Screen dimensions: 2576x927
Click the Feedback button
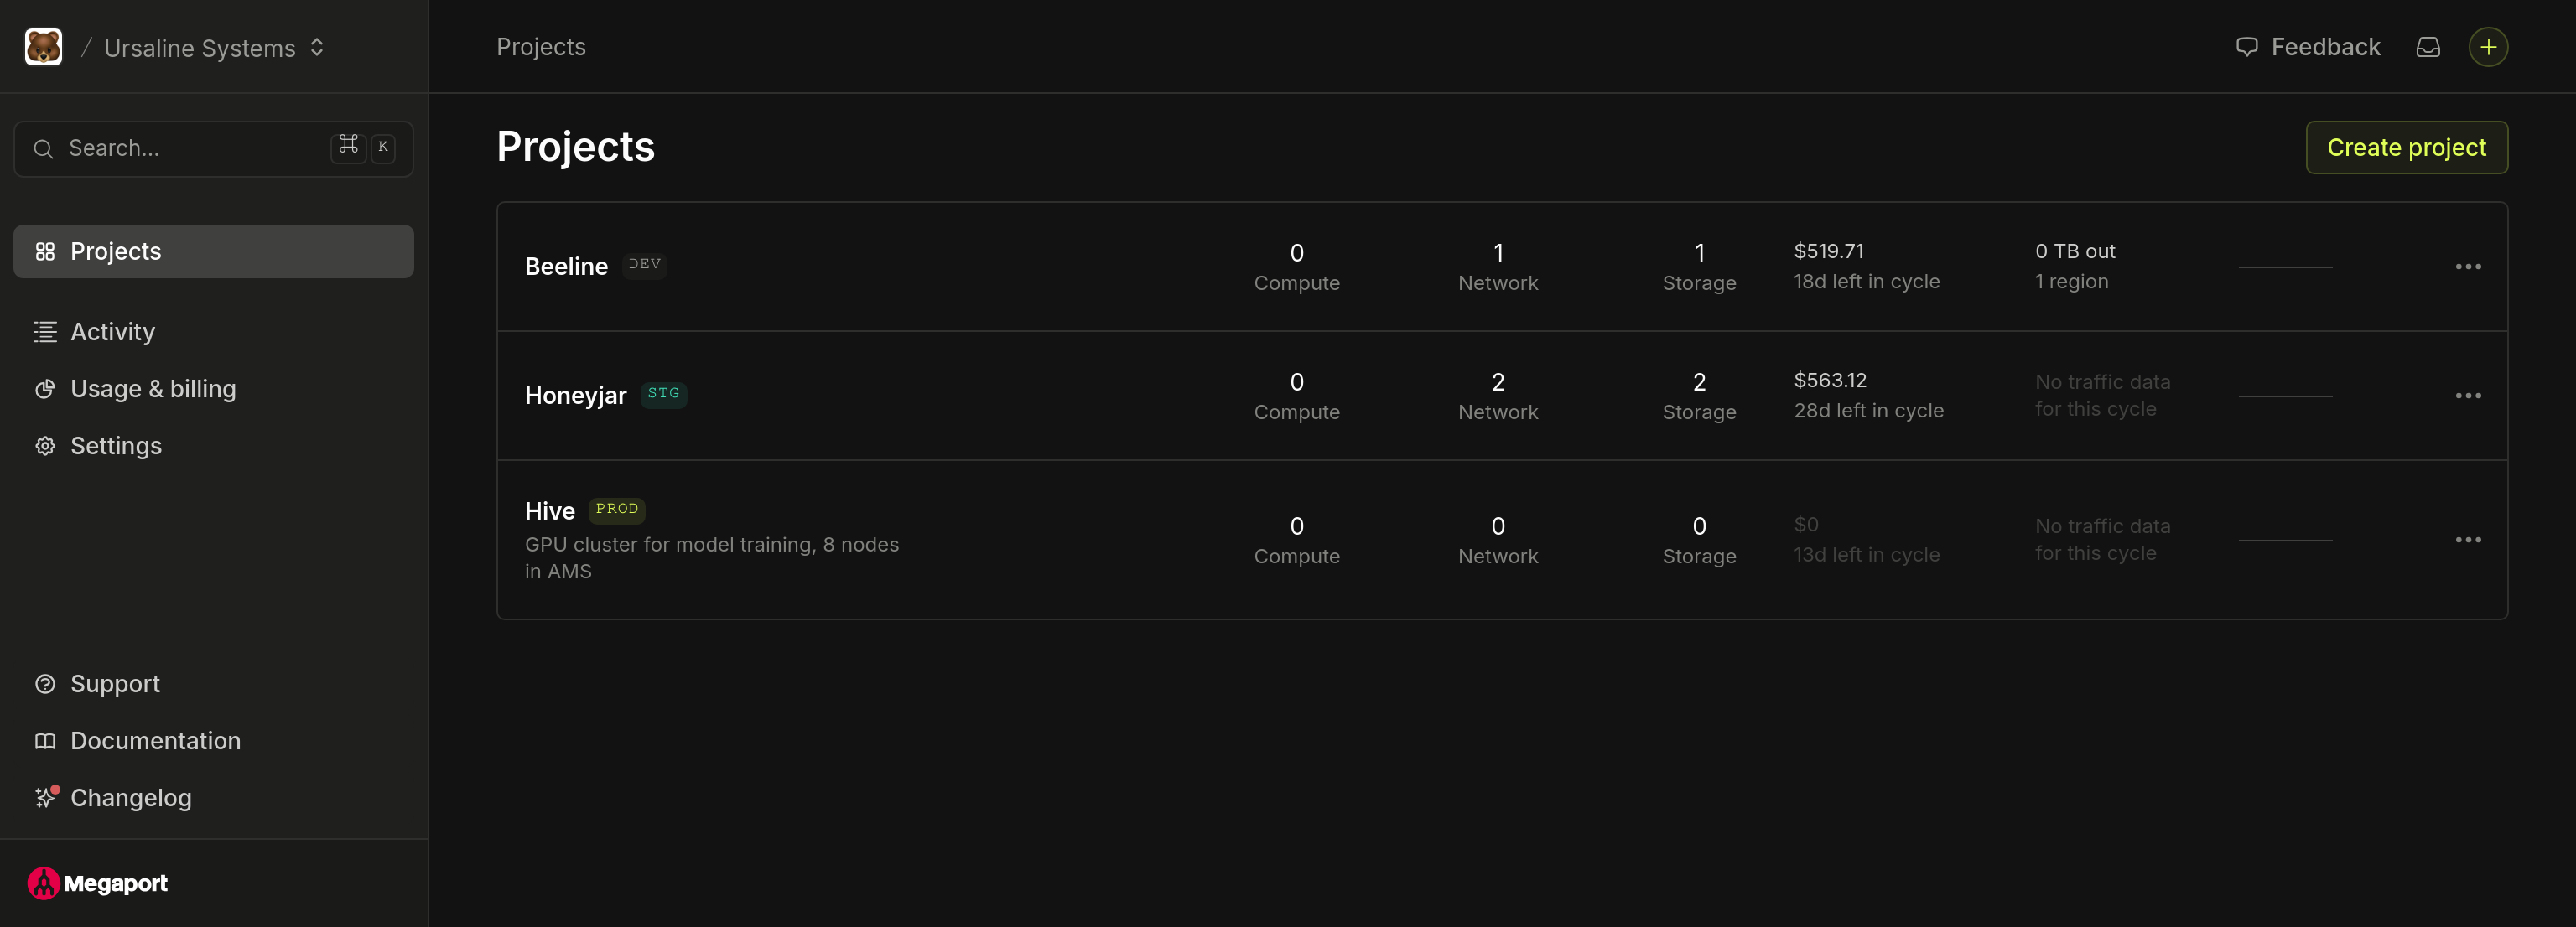pos(2307,47)
